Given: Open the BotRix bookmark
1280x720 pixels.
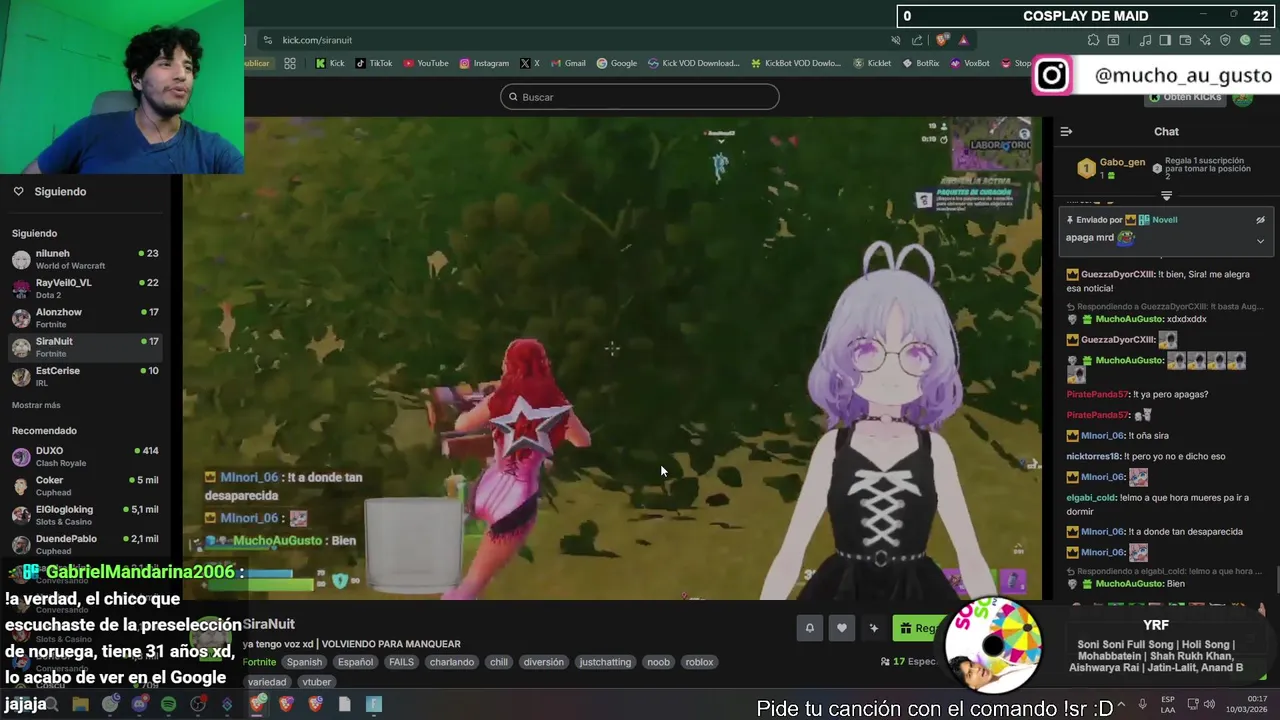Looking at the screenshot, I should coord(921,63).
